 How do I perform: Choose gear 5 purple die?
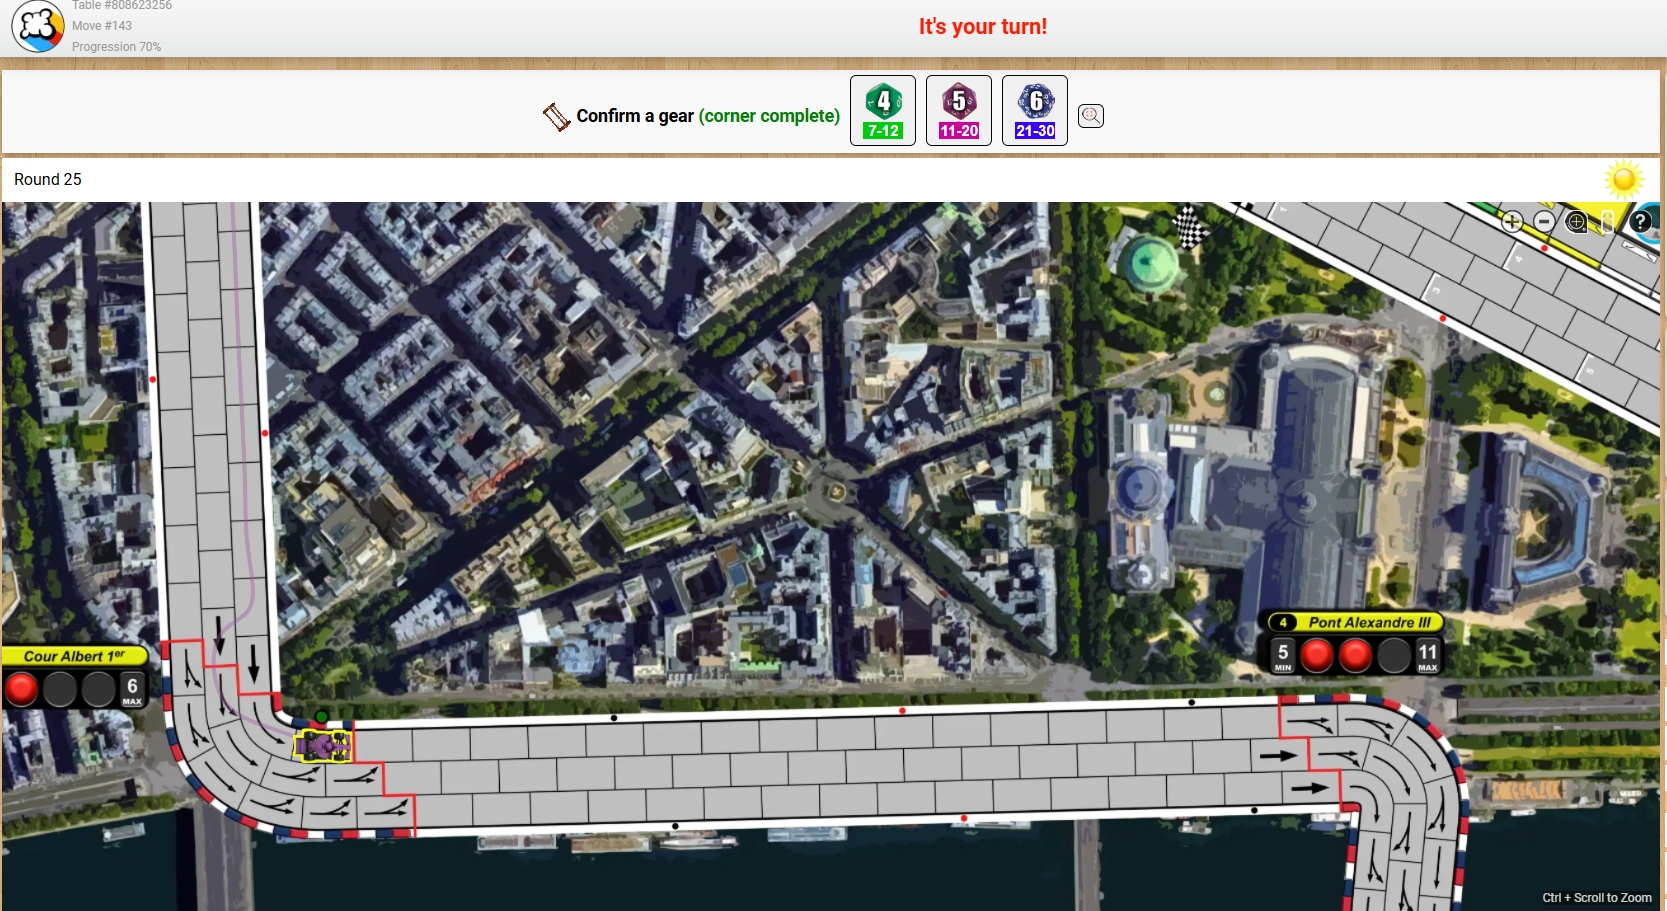958,111
